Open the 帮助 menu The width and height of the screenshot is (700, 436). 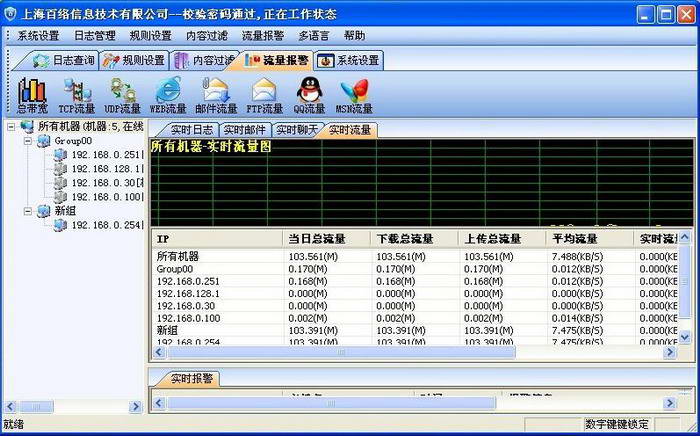(x=354, y=36)
